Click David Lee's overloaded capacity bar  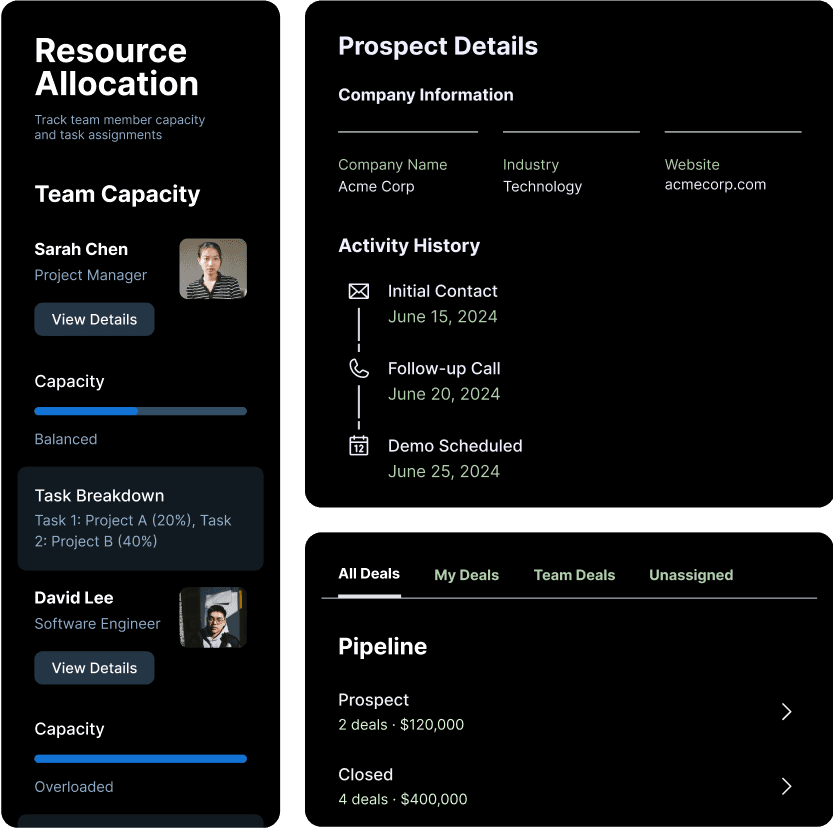140,759
